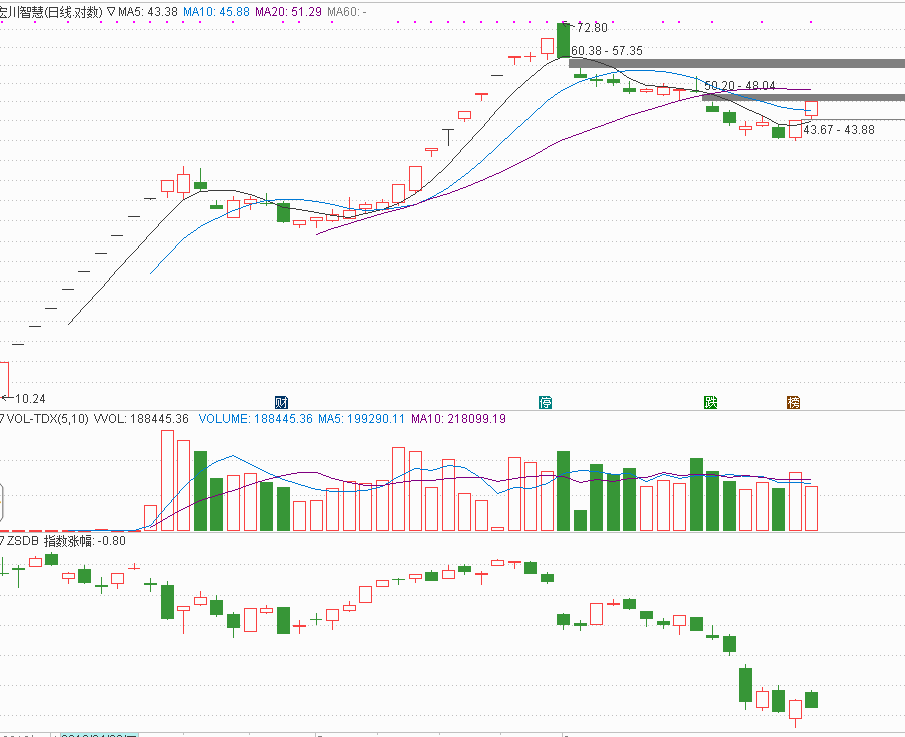Viewport: 905px width, 737px height.
Task: Click the 跌 marker icon below the chart
Action: point(710,402)
